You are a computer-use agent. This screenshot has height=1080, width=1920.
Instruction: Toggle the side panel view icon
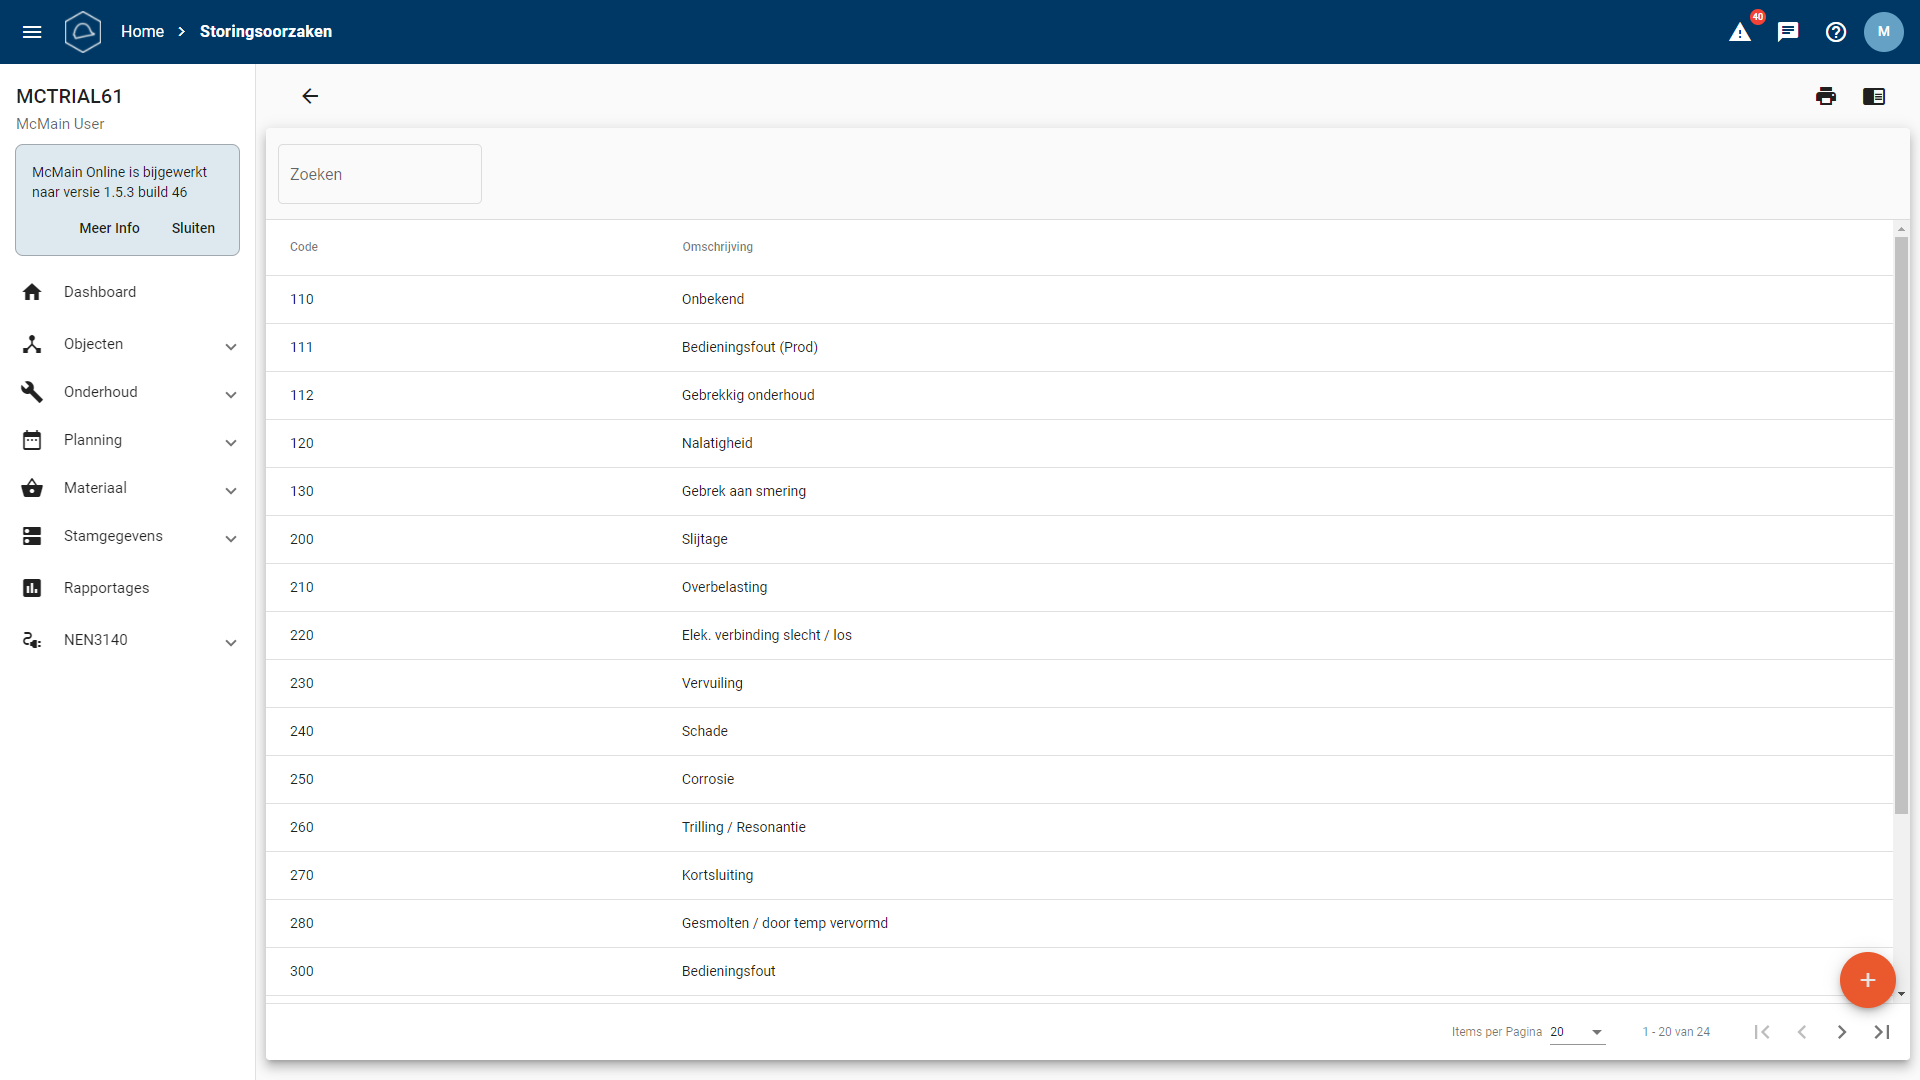pos(1874,96)
